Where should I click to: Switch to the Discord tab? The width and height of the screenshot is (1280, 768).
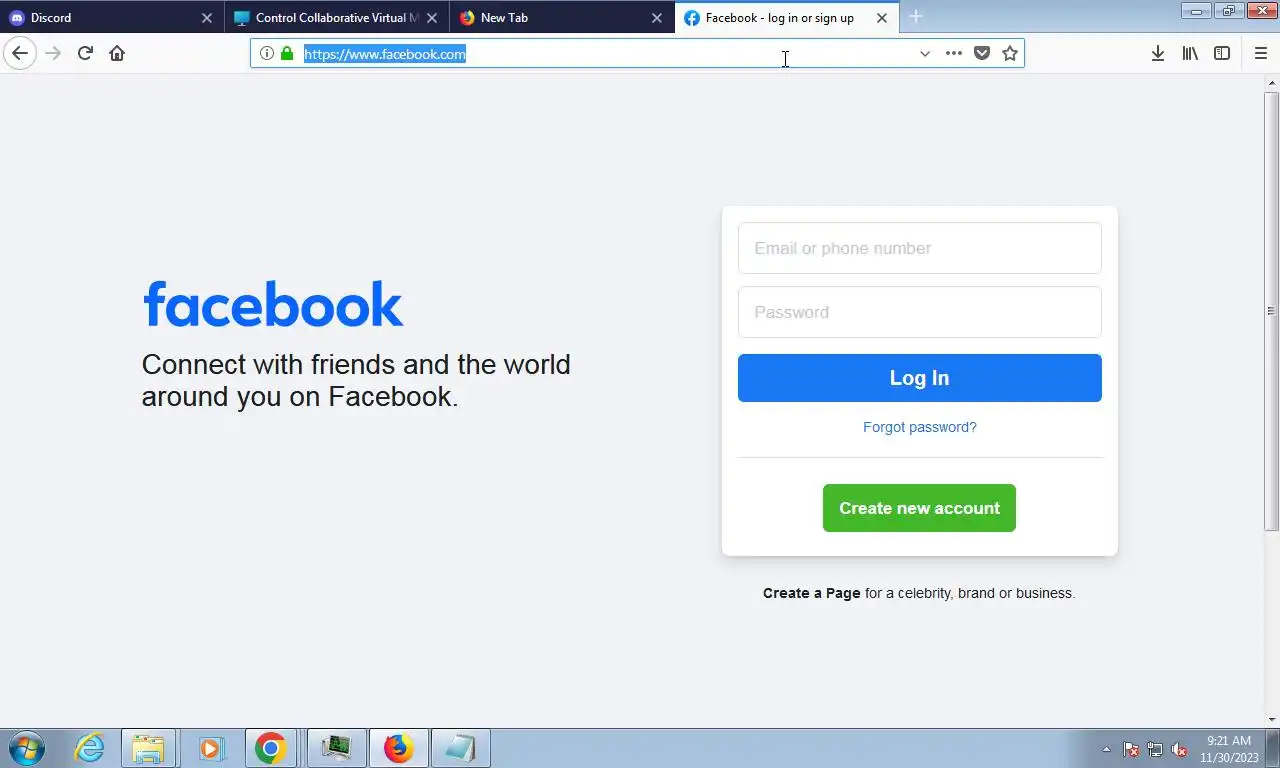112,17
